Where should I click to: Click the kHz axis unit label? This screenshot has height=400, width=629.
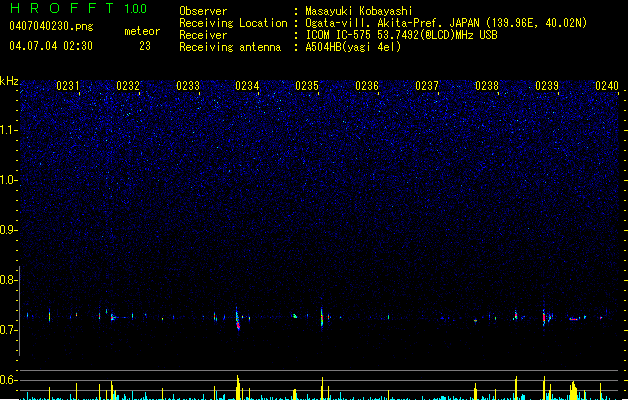point(9,81)
